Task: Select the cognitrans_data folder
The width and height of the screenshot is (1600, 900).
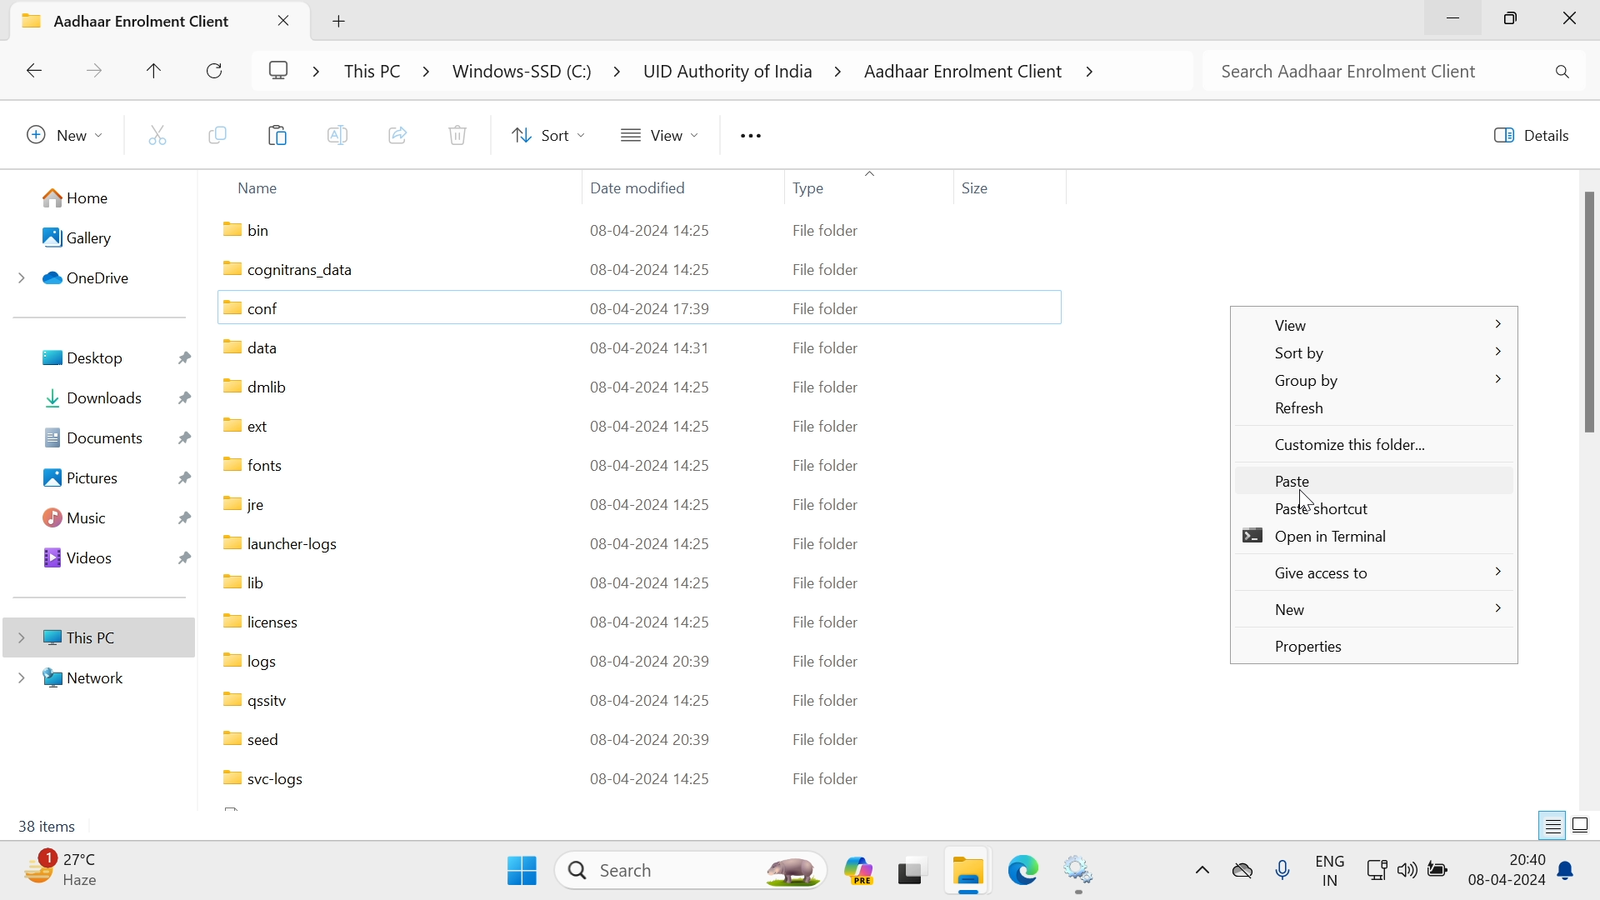Action: click(639, 269)
